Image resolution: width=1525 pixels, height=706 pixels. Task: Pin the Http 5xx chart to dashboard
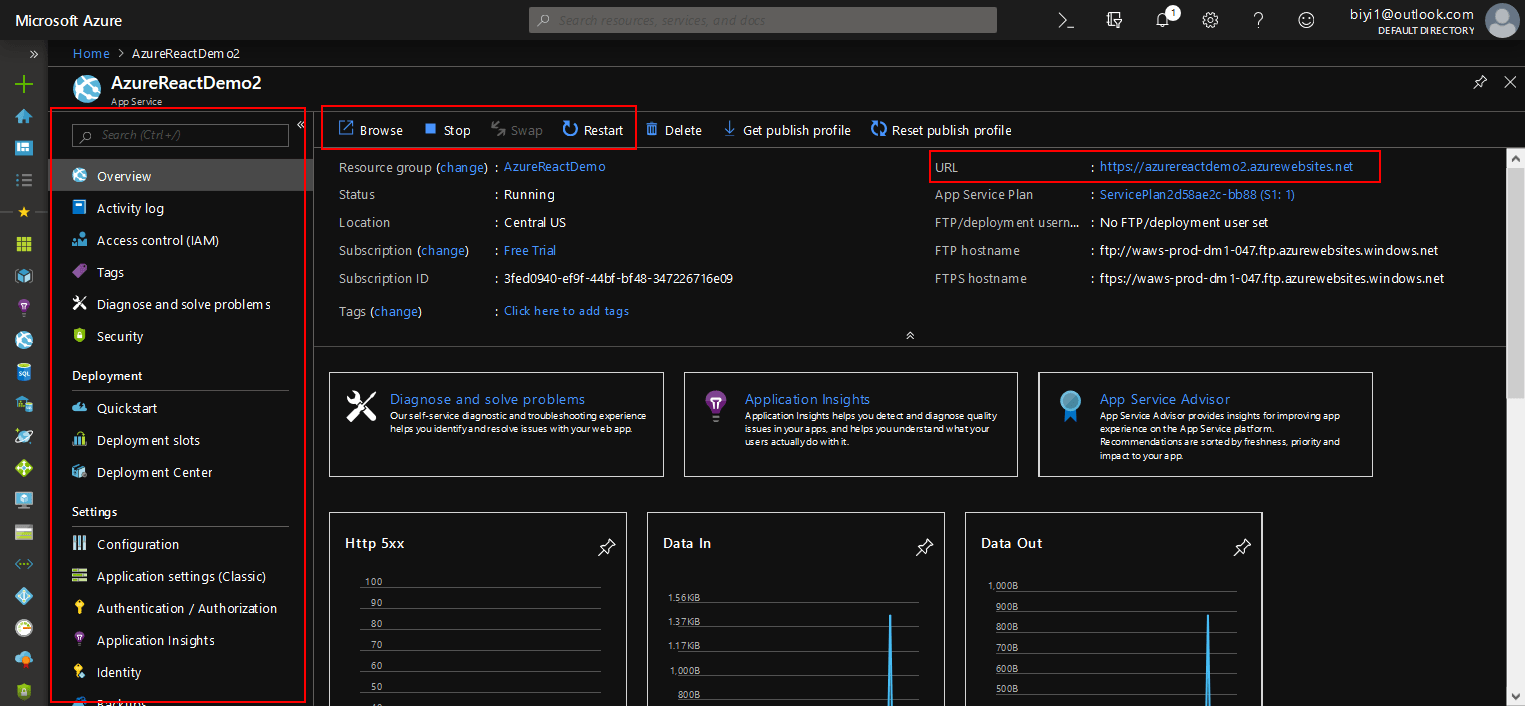[606, 547]
